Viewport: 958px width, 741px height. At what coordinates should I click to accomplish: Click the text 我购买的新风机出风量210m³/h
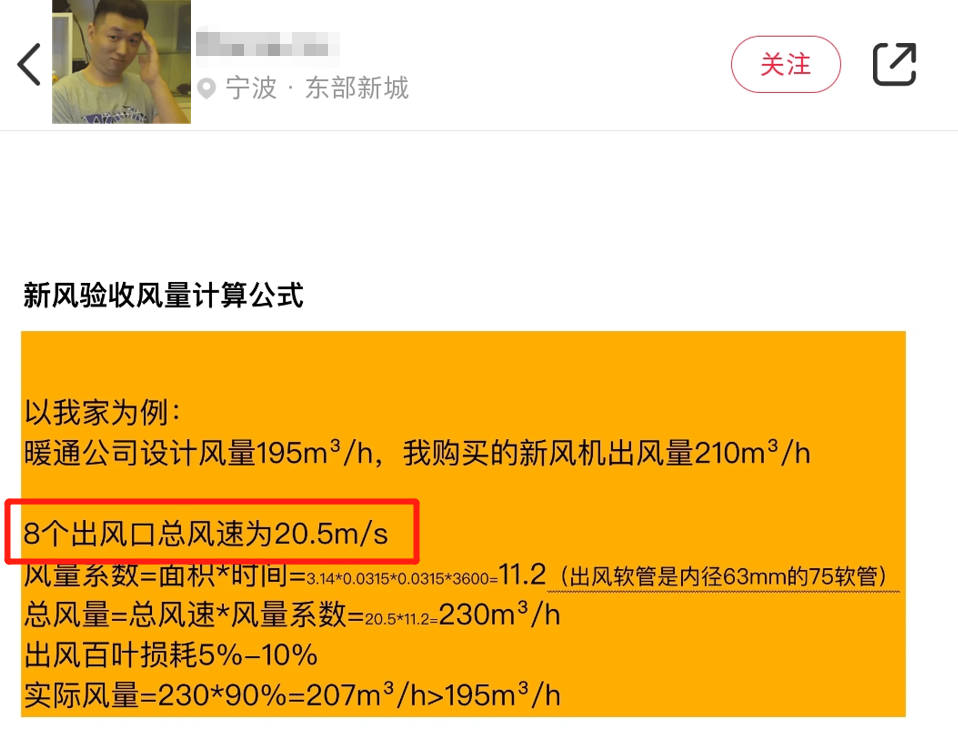[607, 453]
